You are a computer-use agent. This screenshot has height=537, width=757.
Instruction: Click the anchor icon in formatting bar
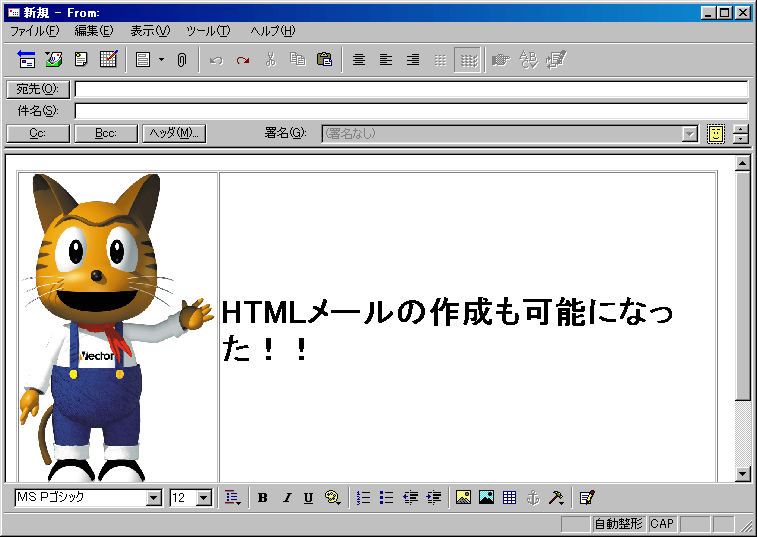pyautogui.click(x=533, y=497)
